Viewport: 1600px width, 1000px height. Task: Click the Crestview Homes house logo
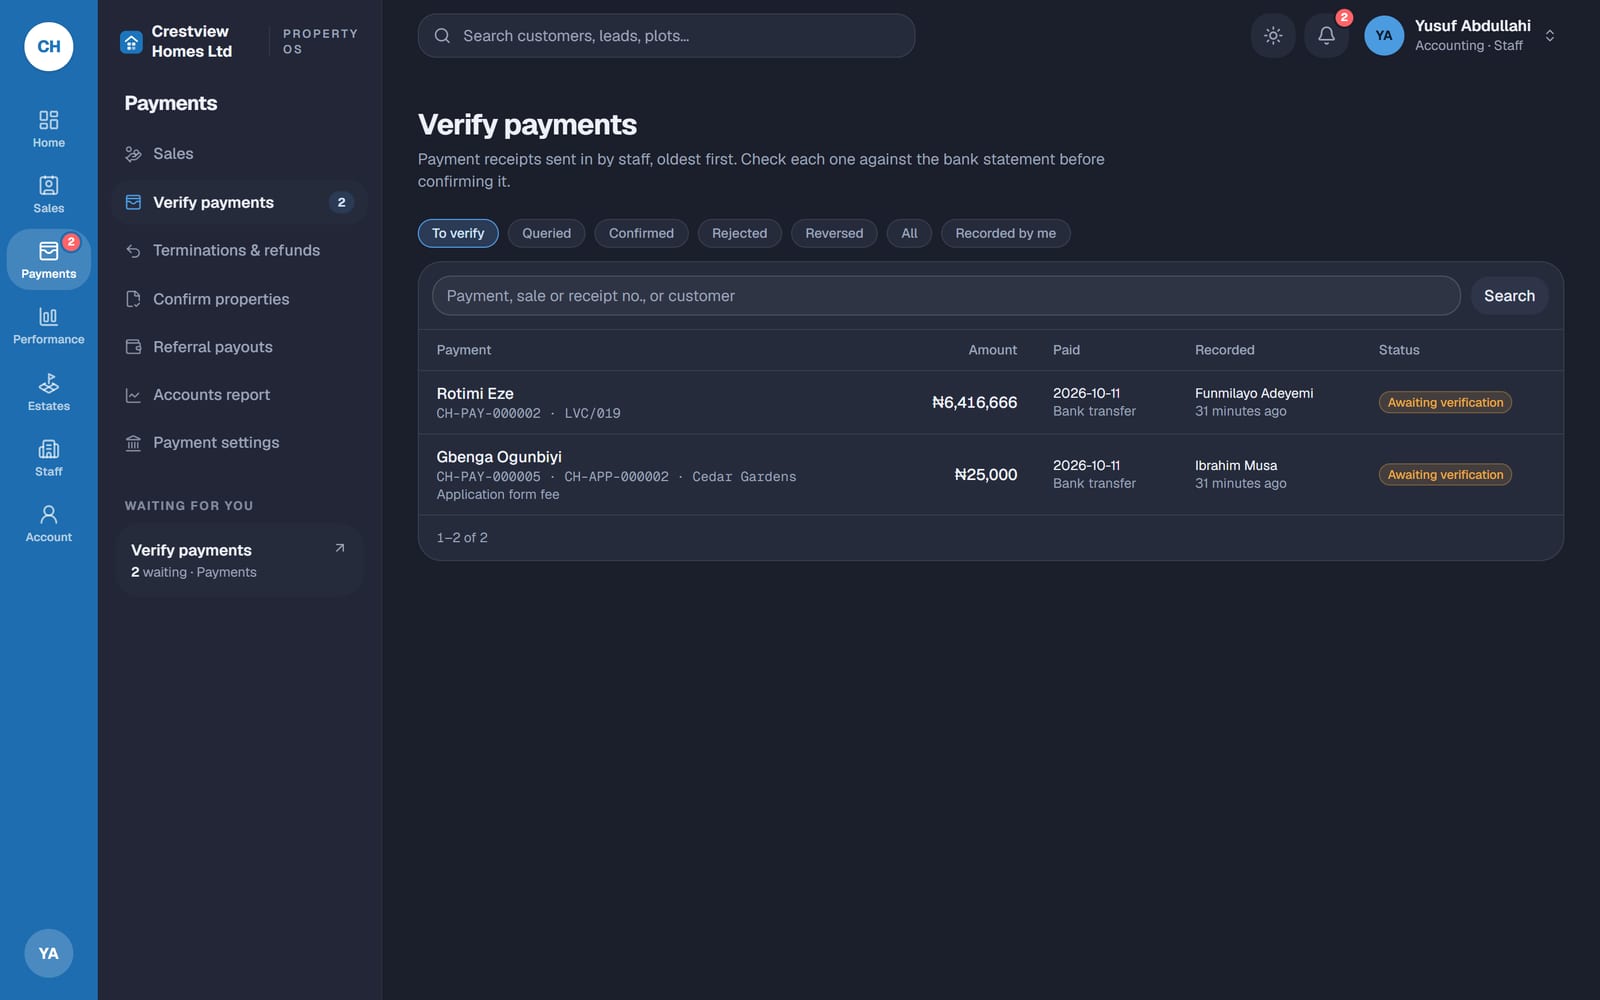pos(131,42)
